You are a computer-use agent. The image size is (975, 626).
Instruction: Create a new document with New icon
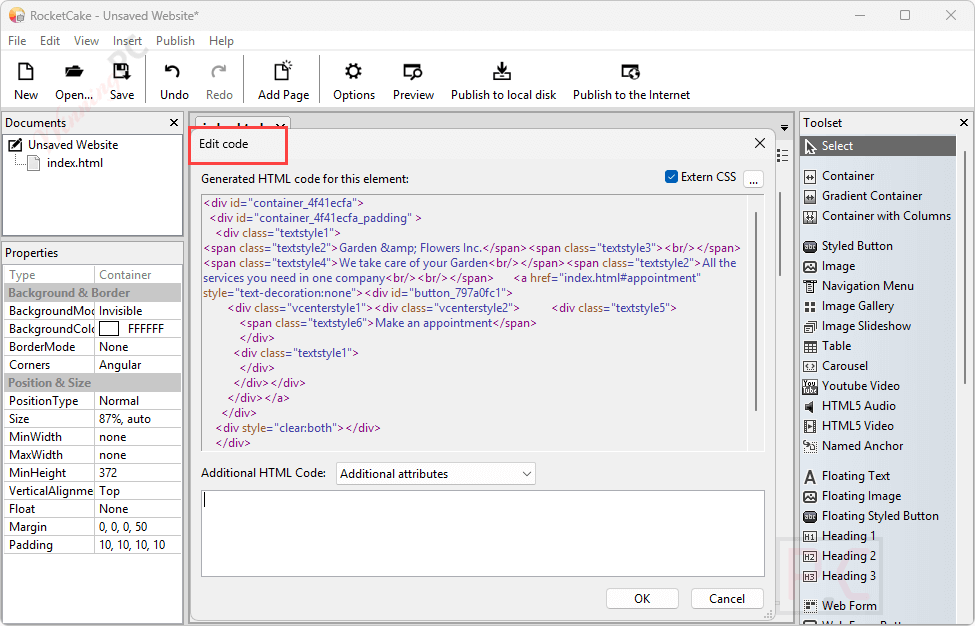(x=25, y=81)
